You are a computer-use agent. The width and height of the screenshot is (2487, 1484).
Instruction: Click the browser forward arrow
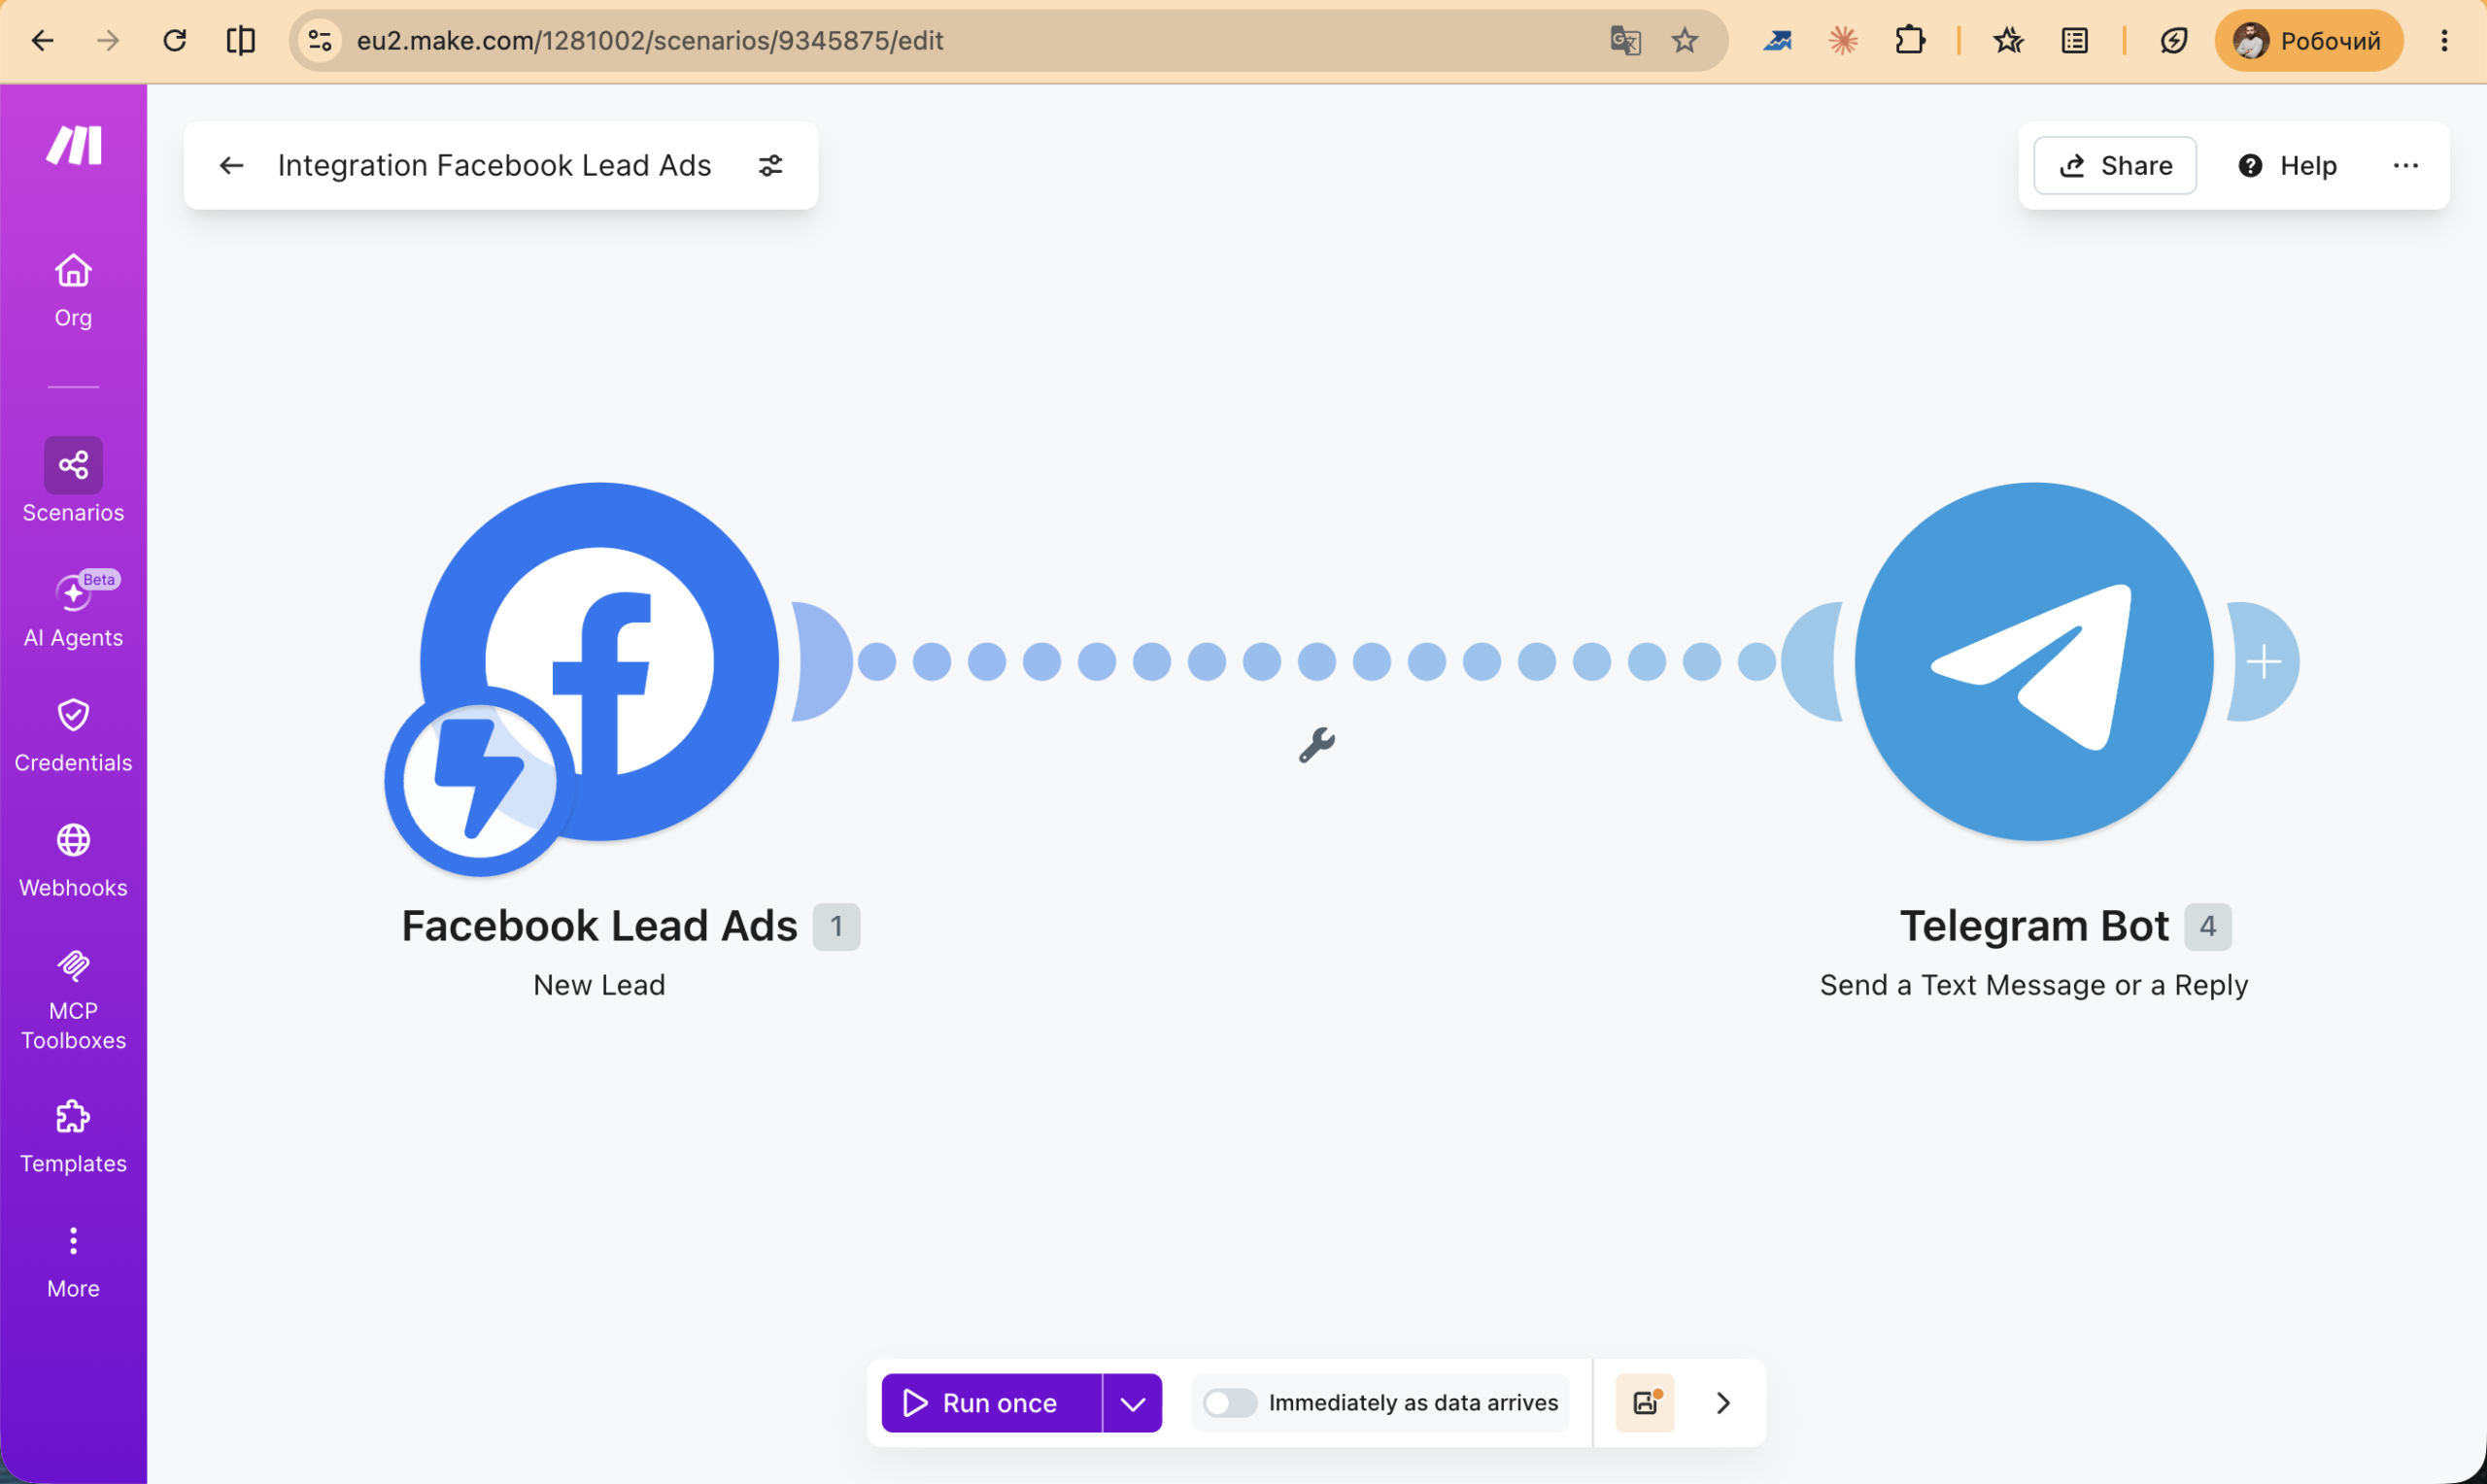point(108,41)
